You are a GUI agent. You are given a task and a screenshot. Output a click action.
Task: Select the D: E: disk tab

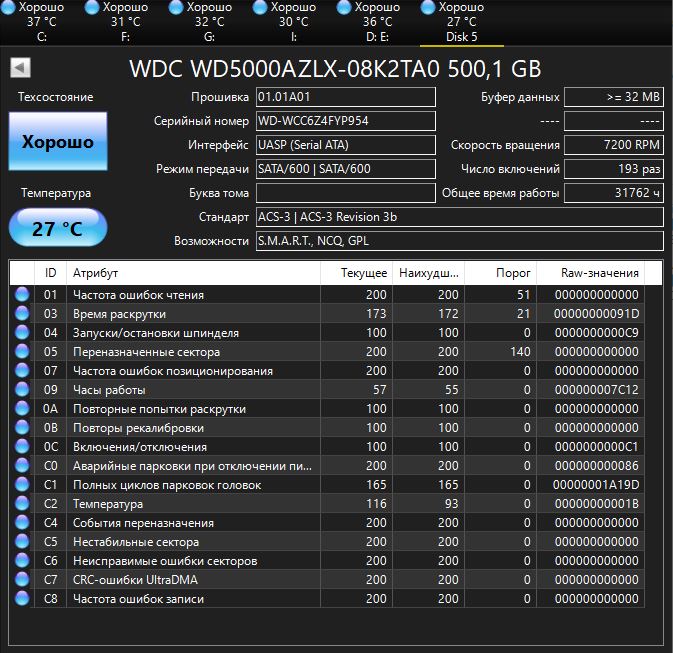coord(377,22)
